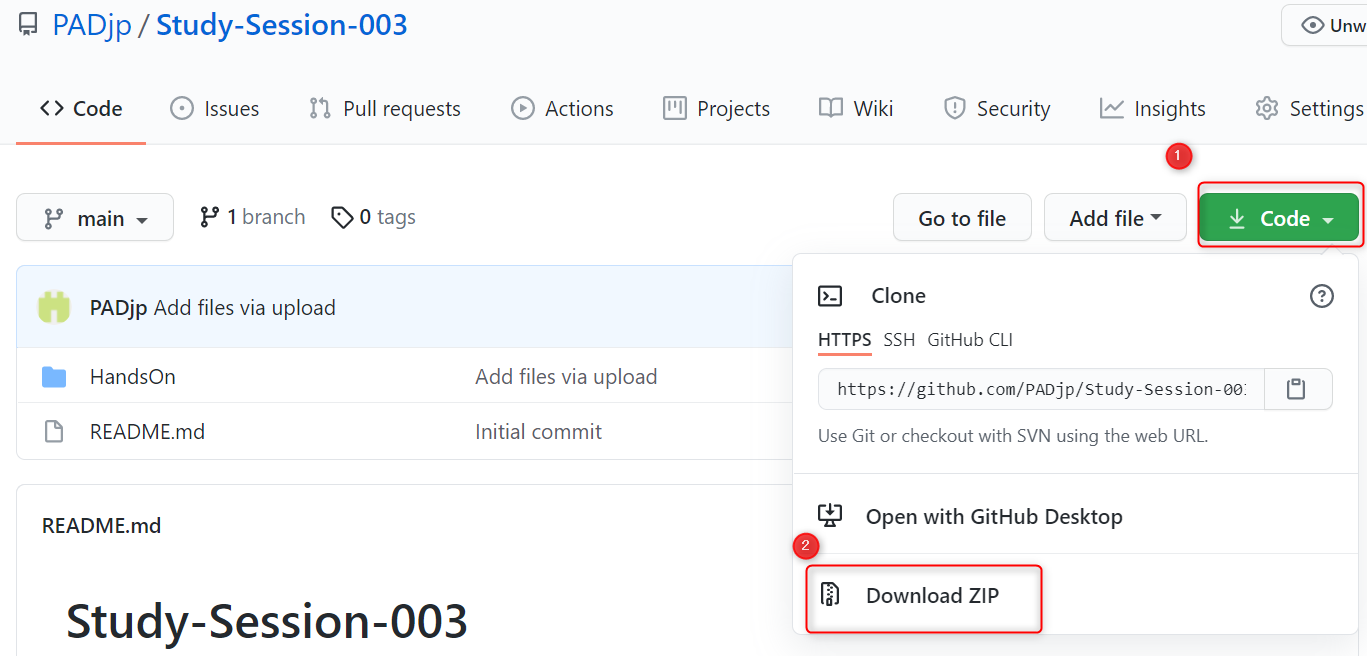Open the main branch selector dropdown
1367x656 pixels.
pos(94,217)
